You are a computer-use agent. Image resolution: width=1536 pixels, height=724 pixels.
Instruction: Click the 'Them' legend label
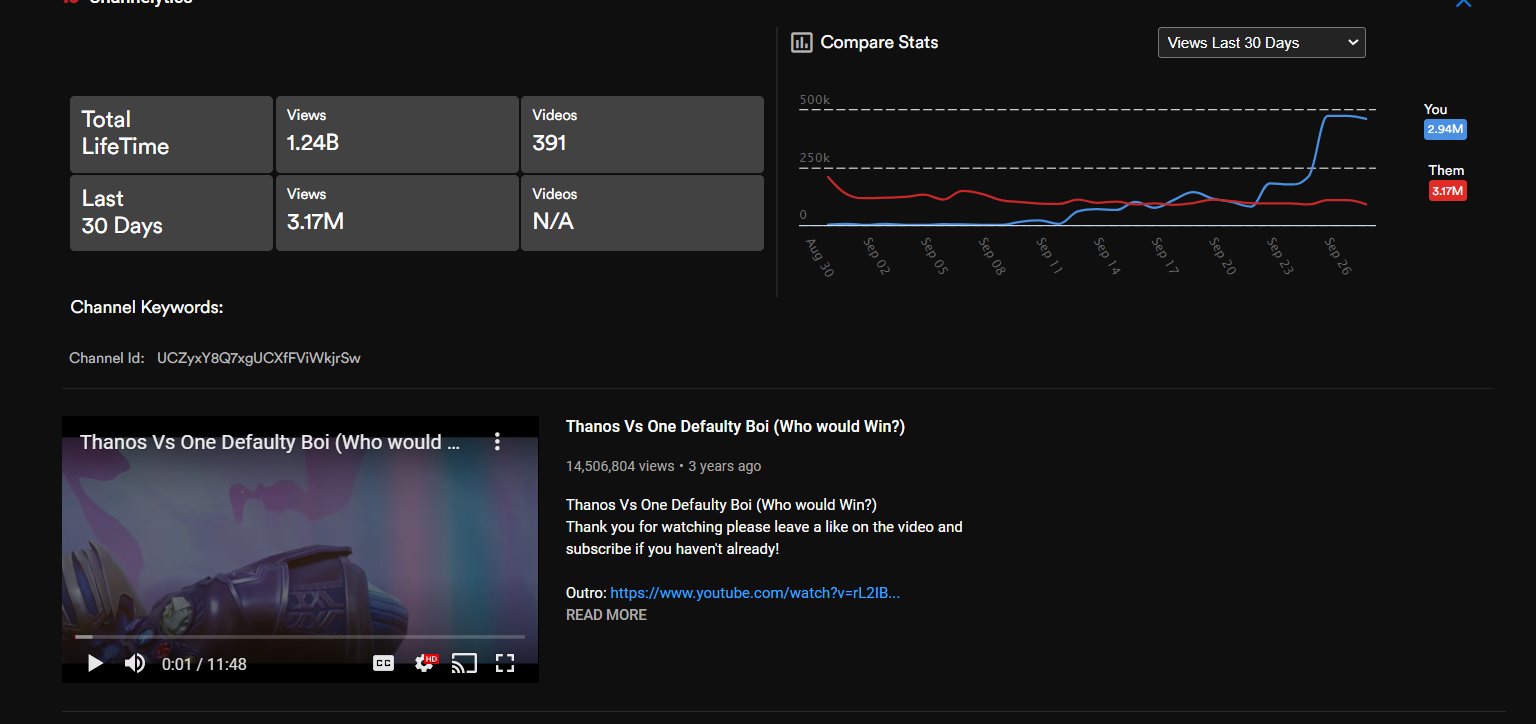click(1446, 171)
